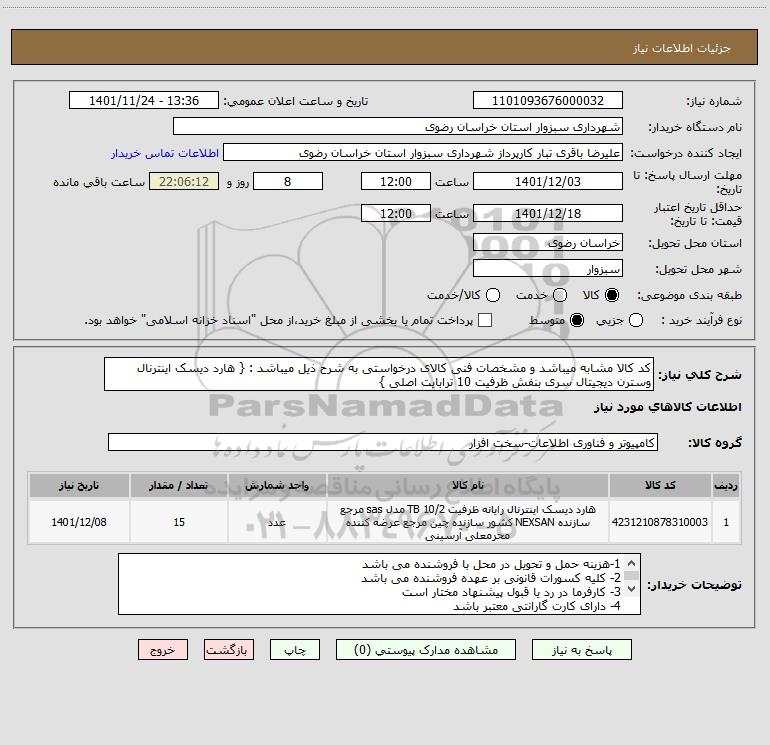Click validity time field beside 1401/12/18
The image size is (770, 745).
click(x=396, y=213)
